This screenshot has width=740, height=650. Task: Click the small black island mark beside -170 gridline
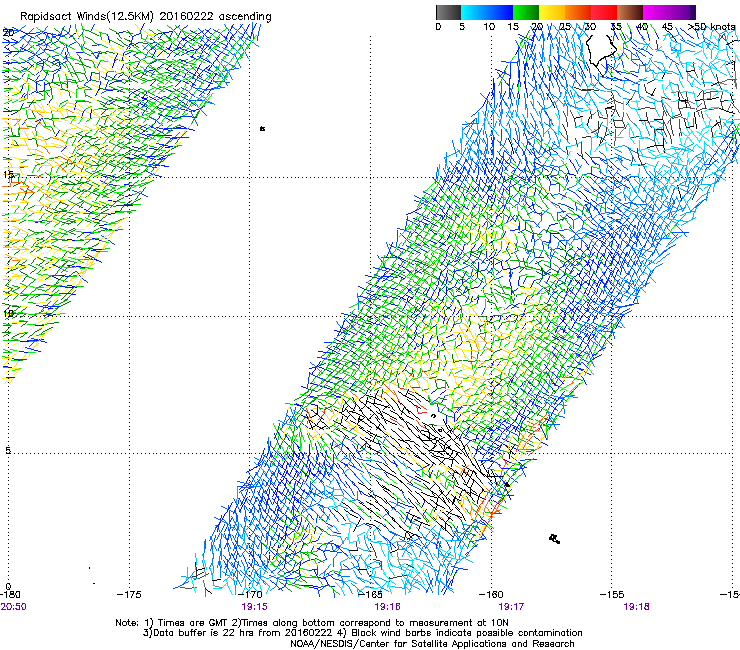point(262,128)
